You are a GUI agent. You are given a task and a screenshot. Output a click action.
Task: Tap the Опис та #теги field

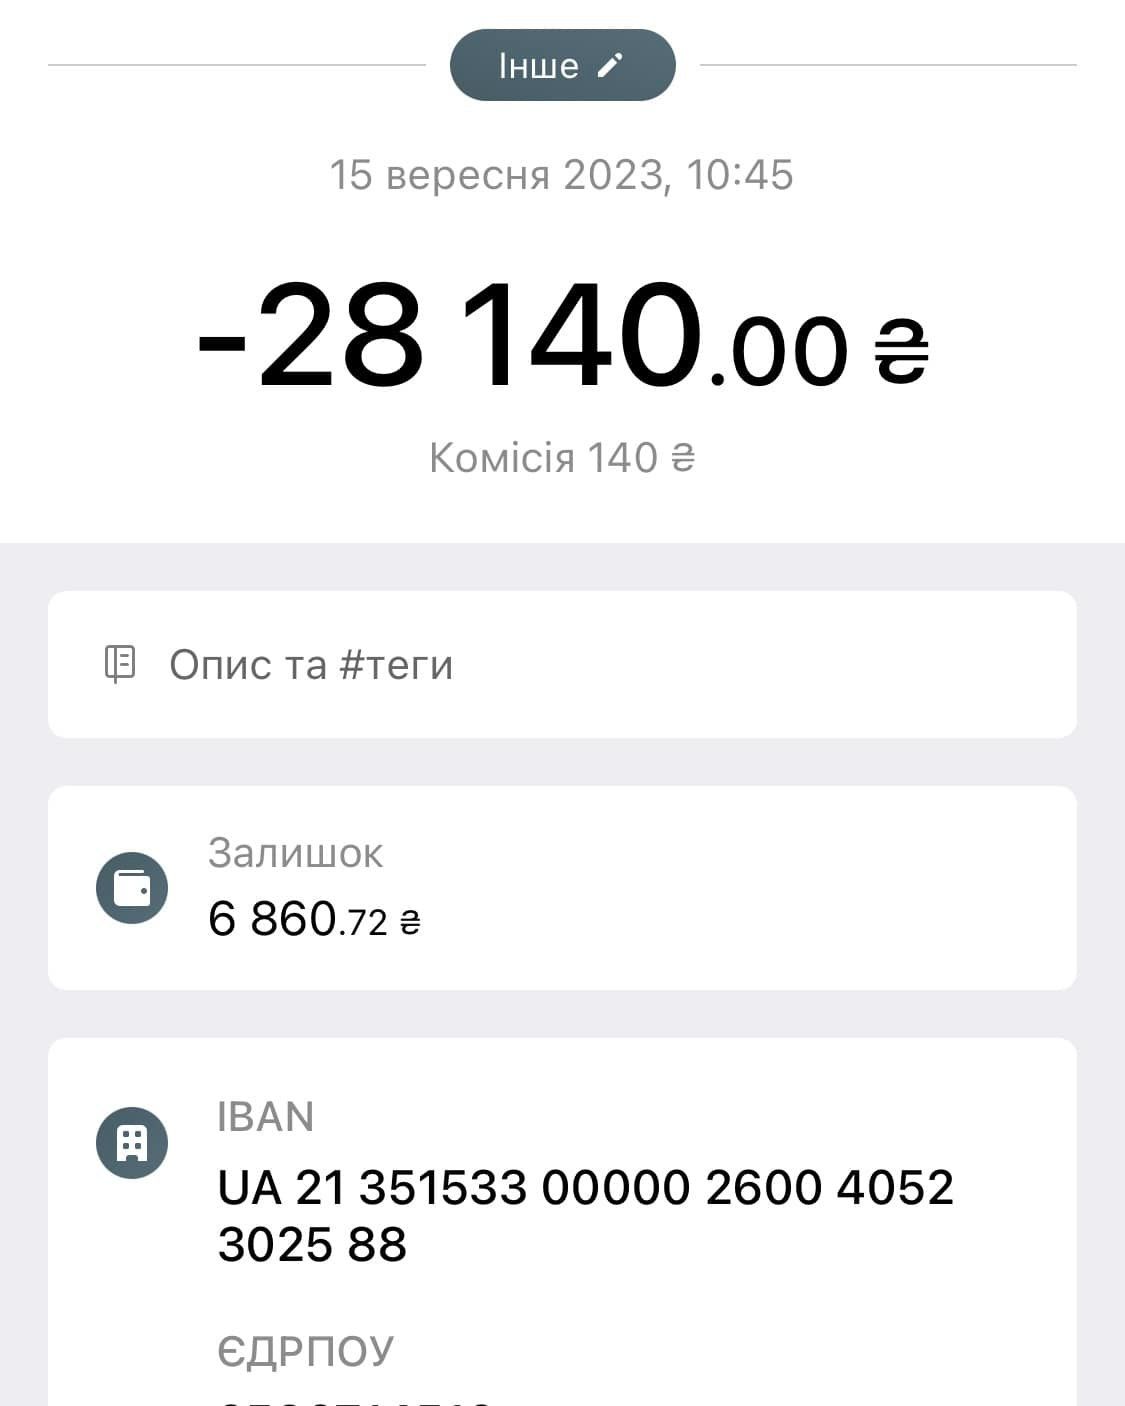(x=562, y=664)
